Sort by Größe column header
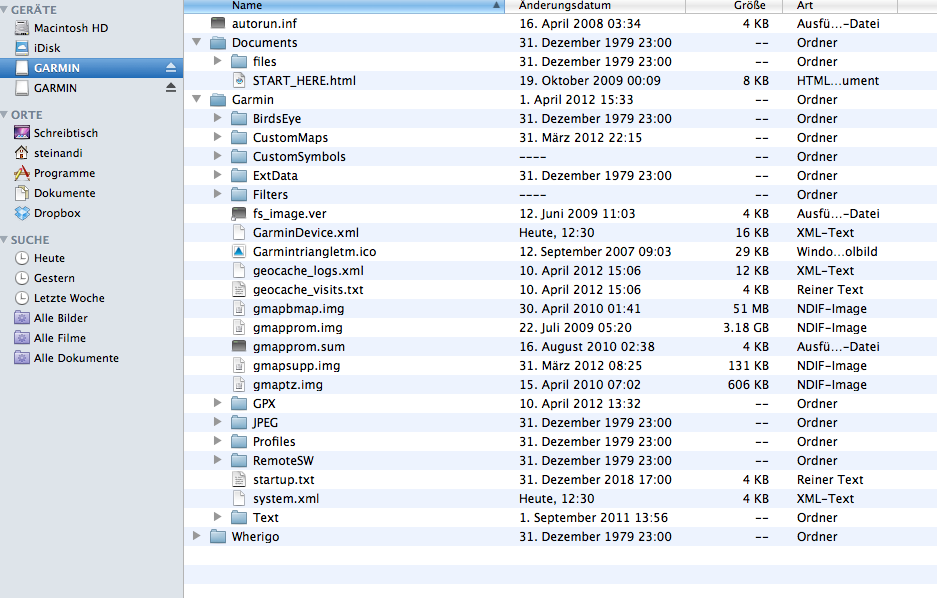 (x=734, y=5)
